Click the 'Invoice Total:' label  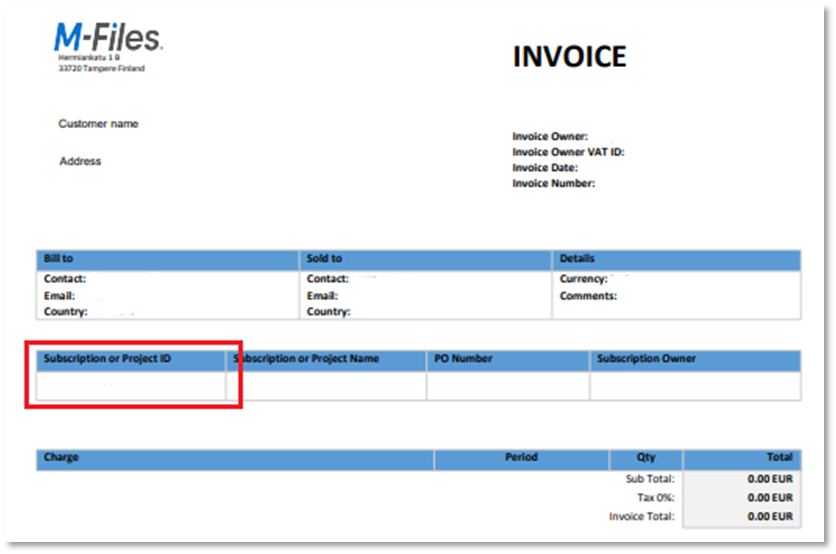point(642,516)
